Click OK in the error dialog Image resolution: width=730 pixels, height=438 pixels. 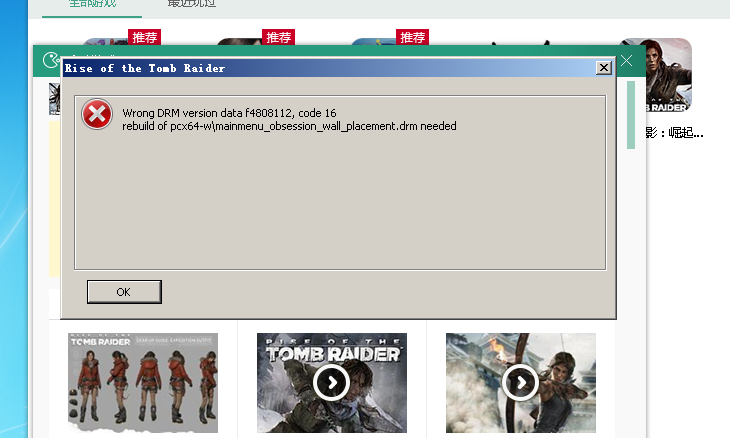pos(124,292)
